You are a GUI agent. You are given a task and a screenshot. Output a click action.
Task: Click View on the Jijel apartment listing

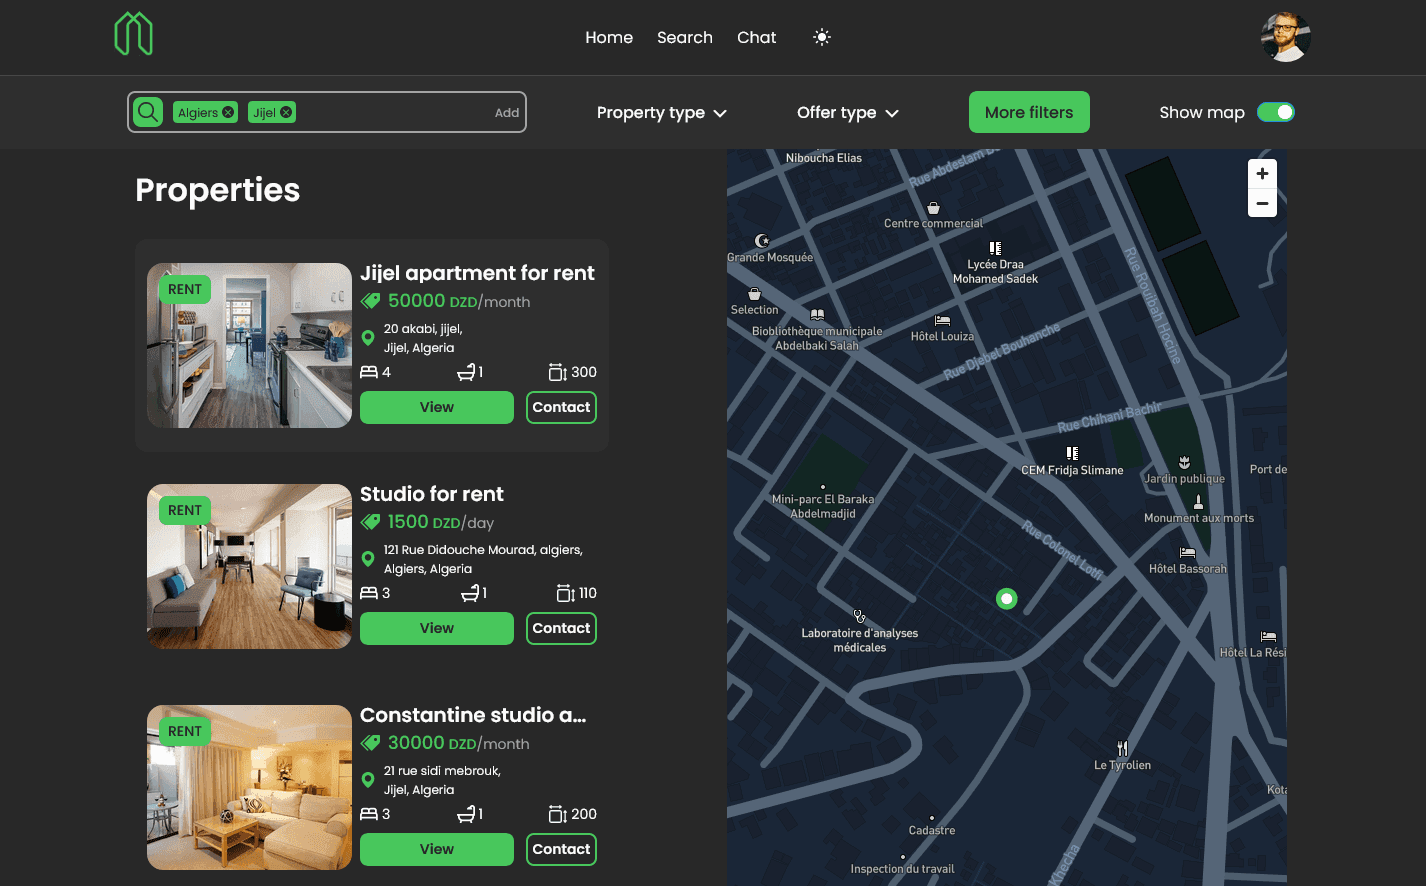(436, 407)
